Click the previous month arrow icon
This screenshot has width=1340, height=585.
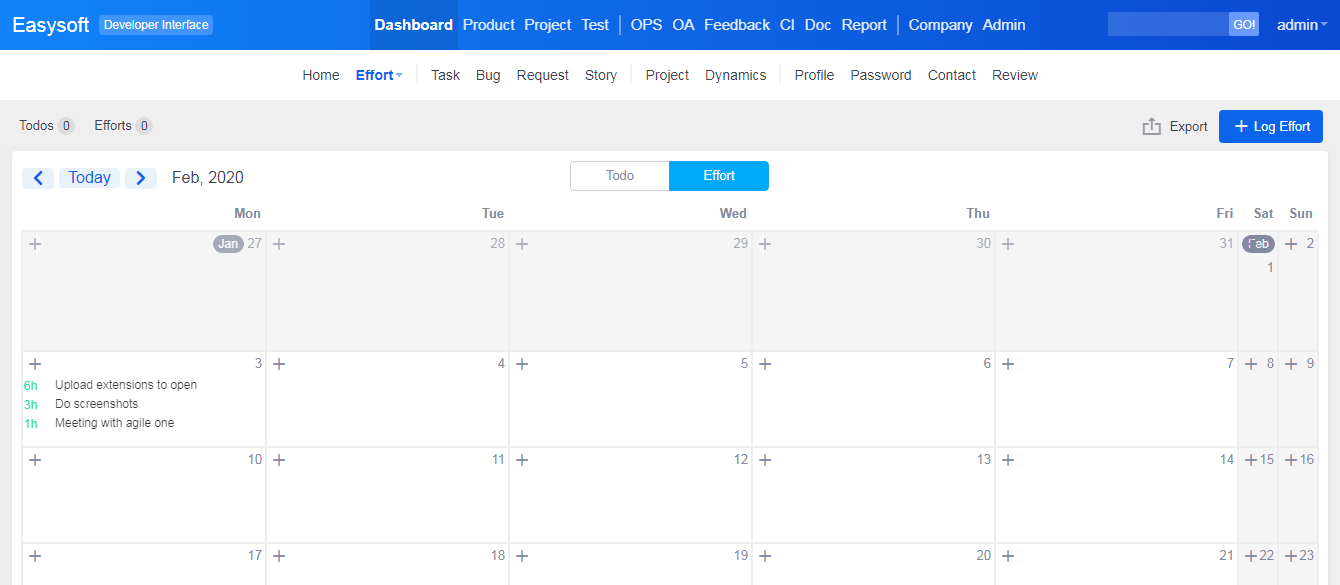coord(38,178)
